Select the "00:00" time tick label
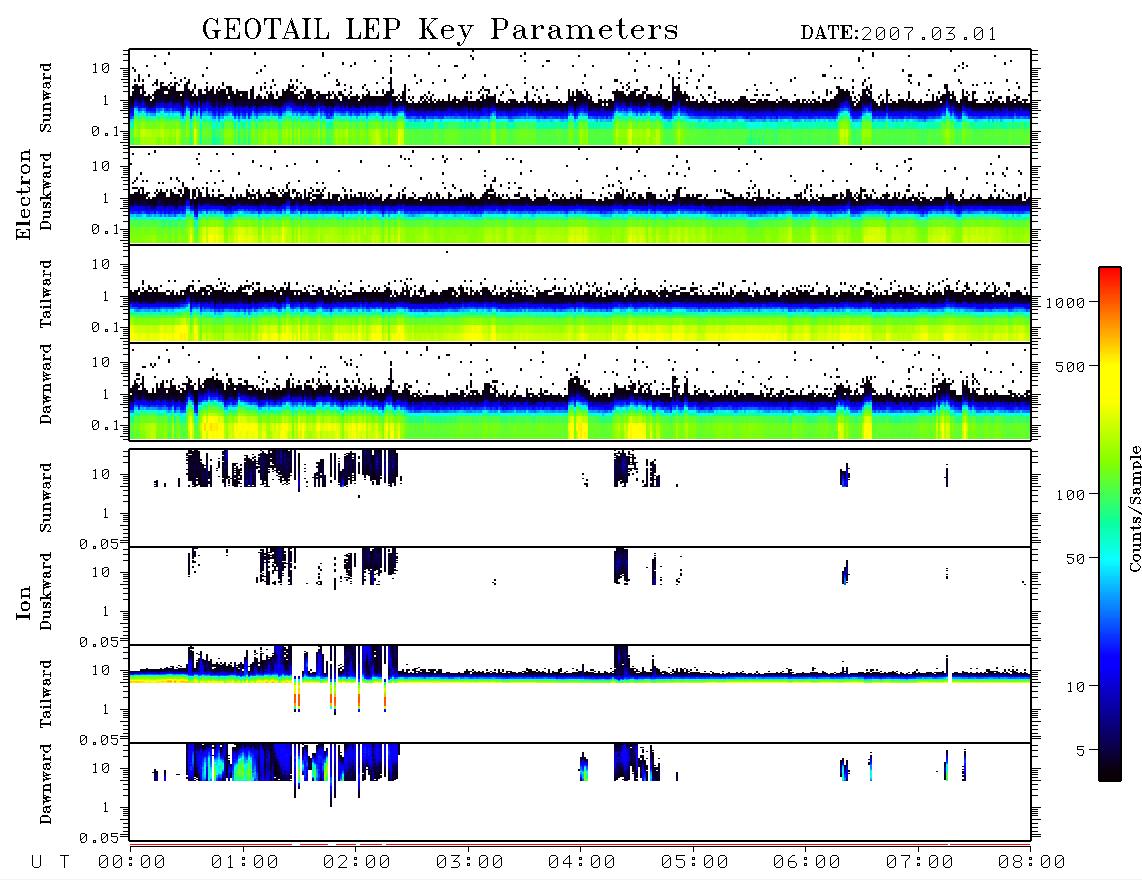 (x=132, y=863)
